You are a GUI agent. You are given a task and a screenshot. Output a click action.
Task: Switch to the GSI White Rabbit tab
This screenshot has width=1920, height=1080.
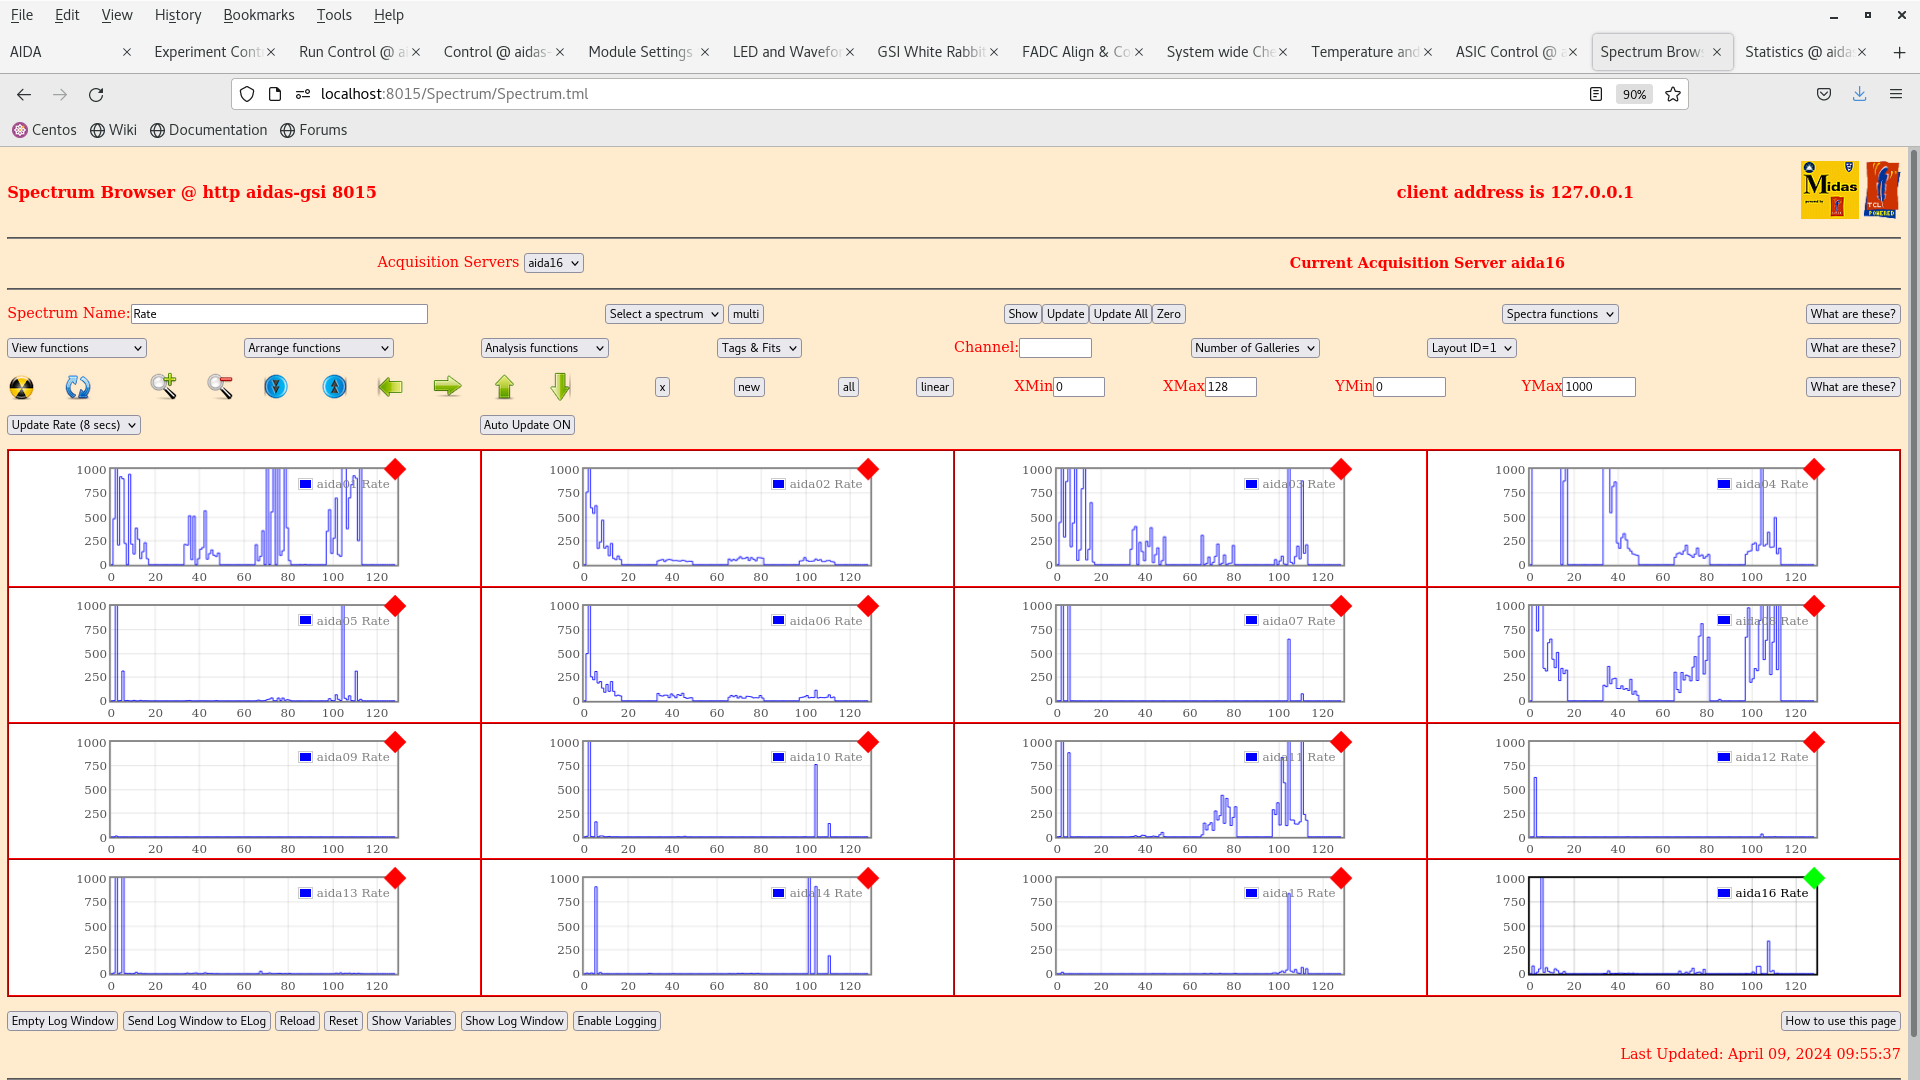coord(930,52)
